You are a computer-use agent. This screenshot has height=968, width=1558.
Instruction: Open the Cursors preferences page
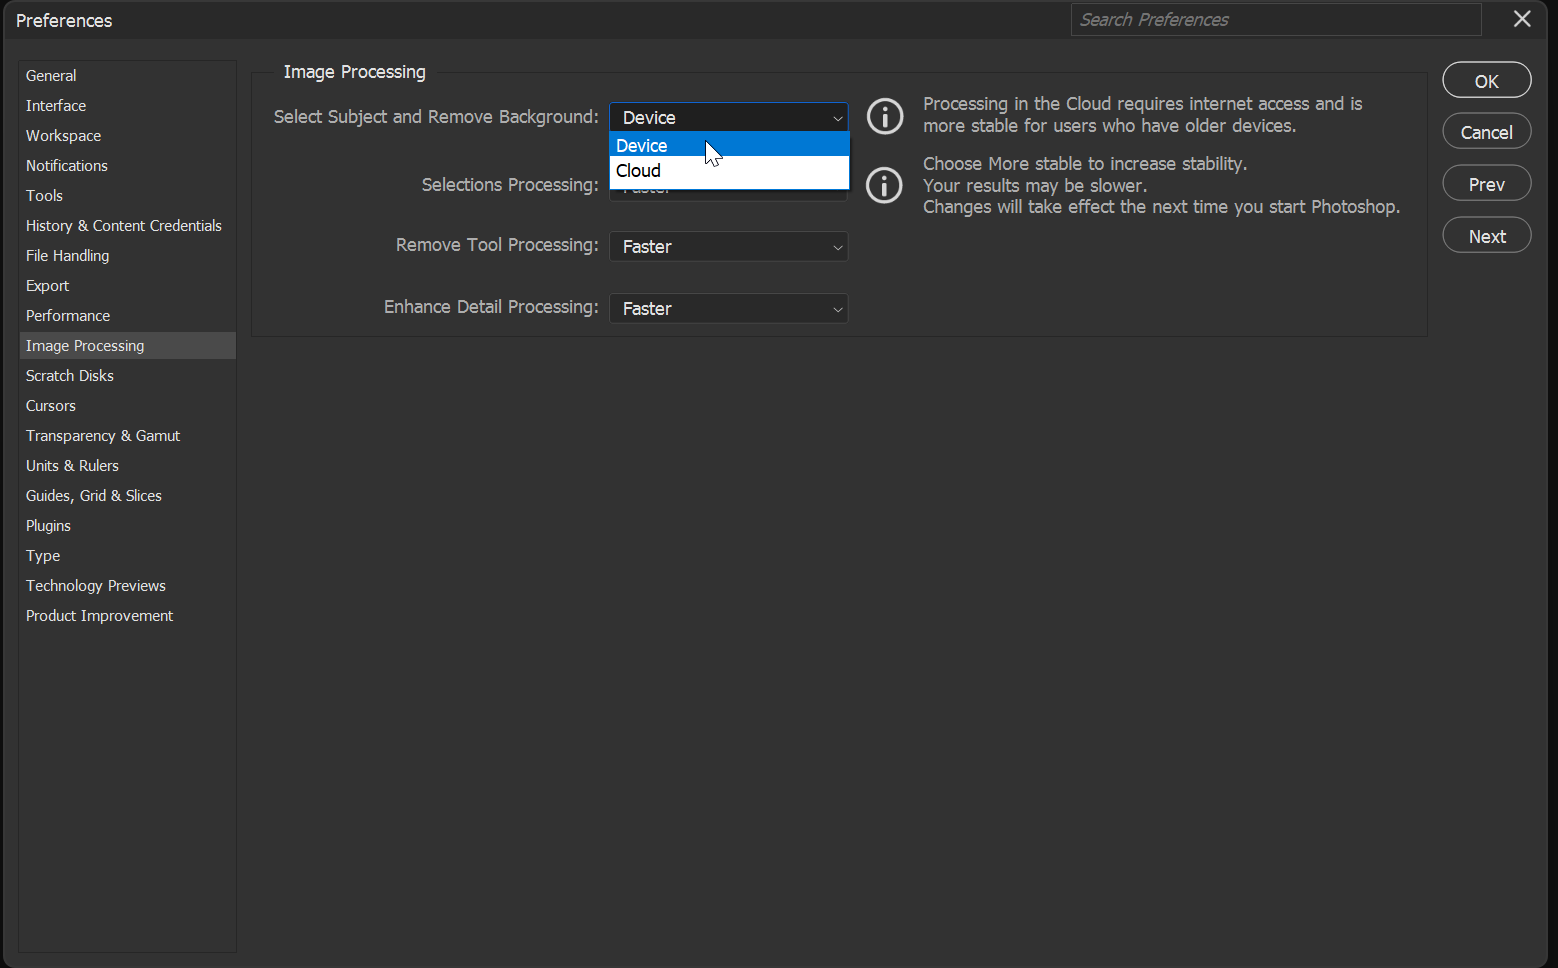(50, 405)
